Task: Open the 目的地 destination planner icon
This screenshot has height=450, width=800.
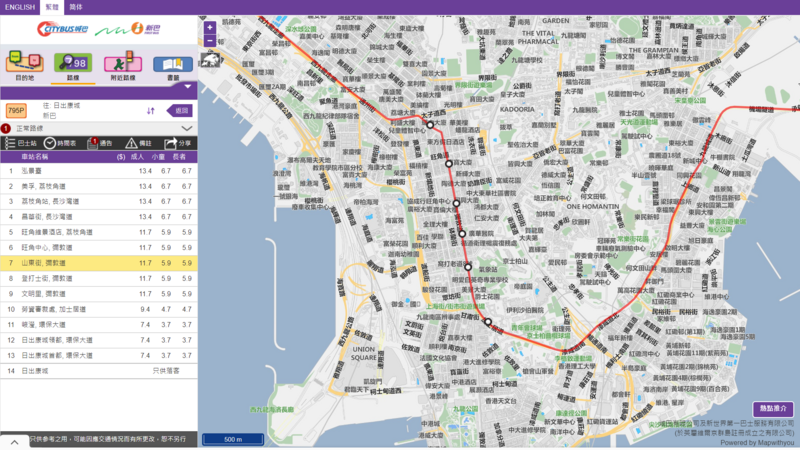Action: 24,65
